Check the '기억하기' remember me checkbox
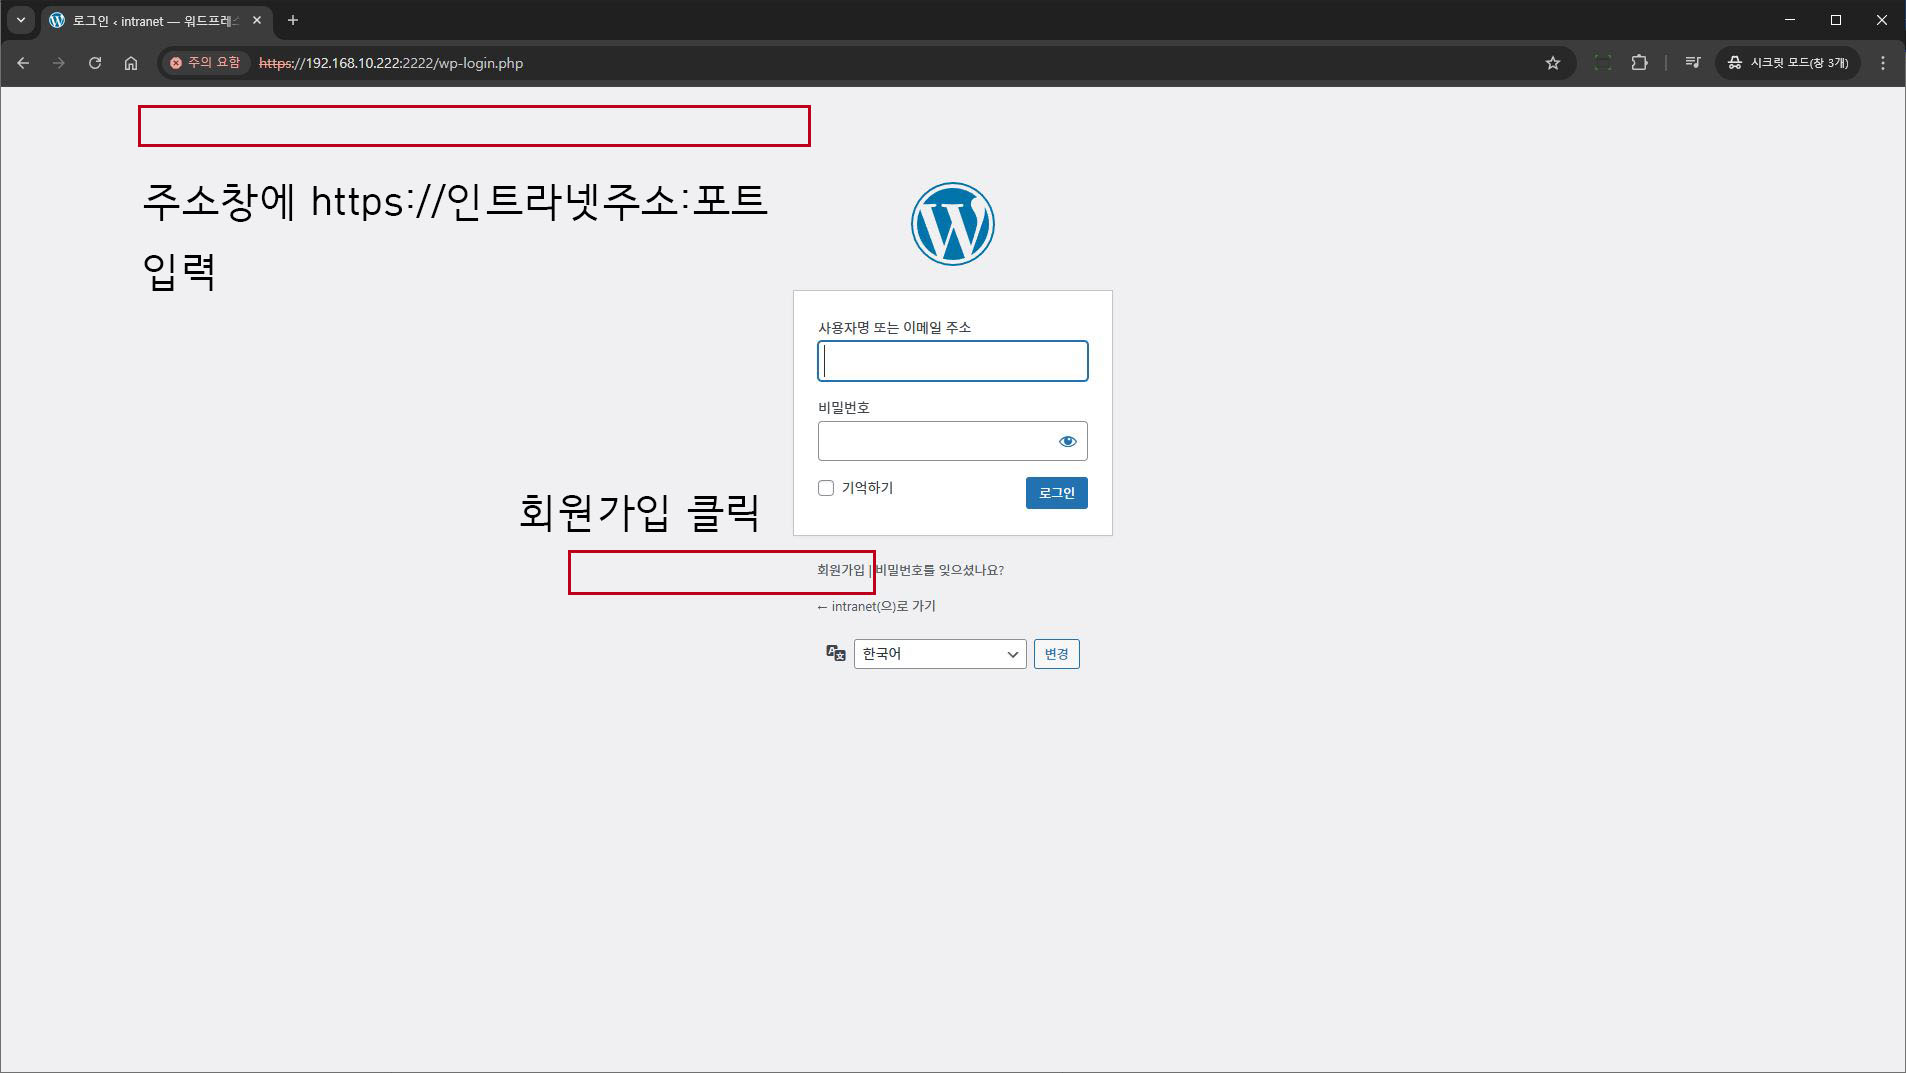 click(826, 488)
